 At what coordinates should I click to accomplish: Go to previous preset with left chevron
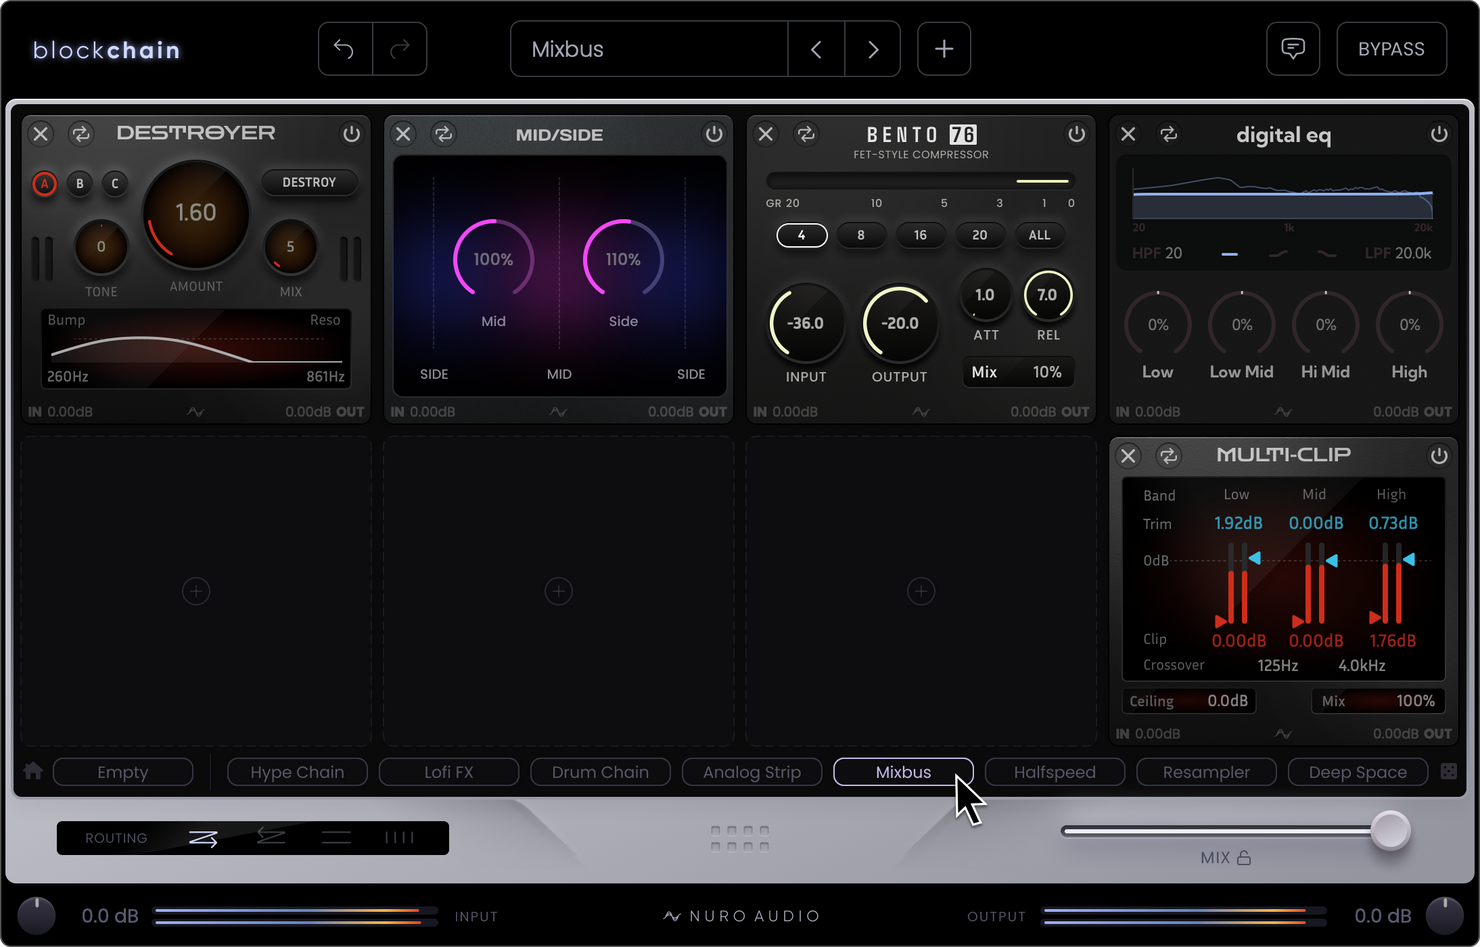click(816, 49)
